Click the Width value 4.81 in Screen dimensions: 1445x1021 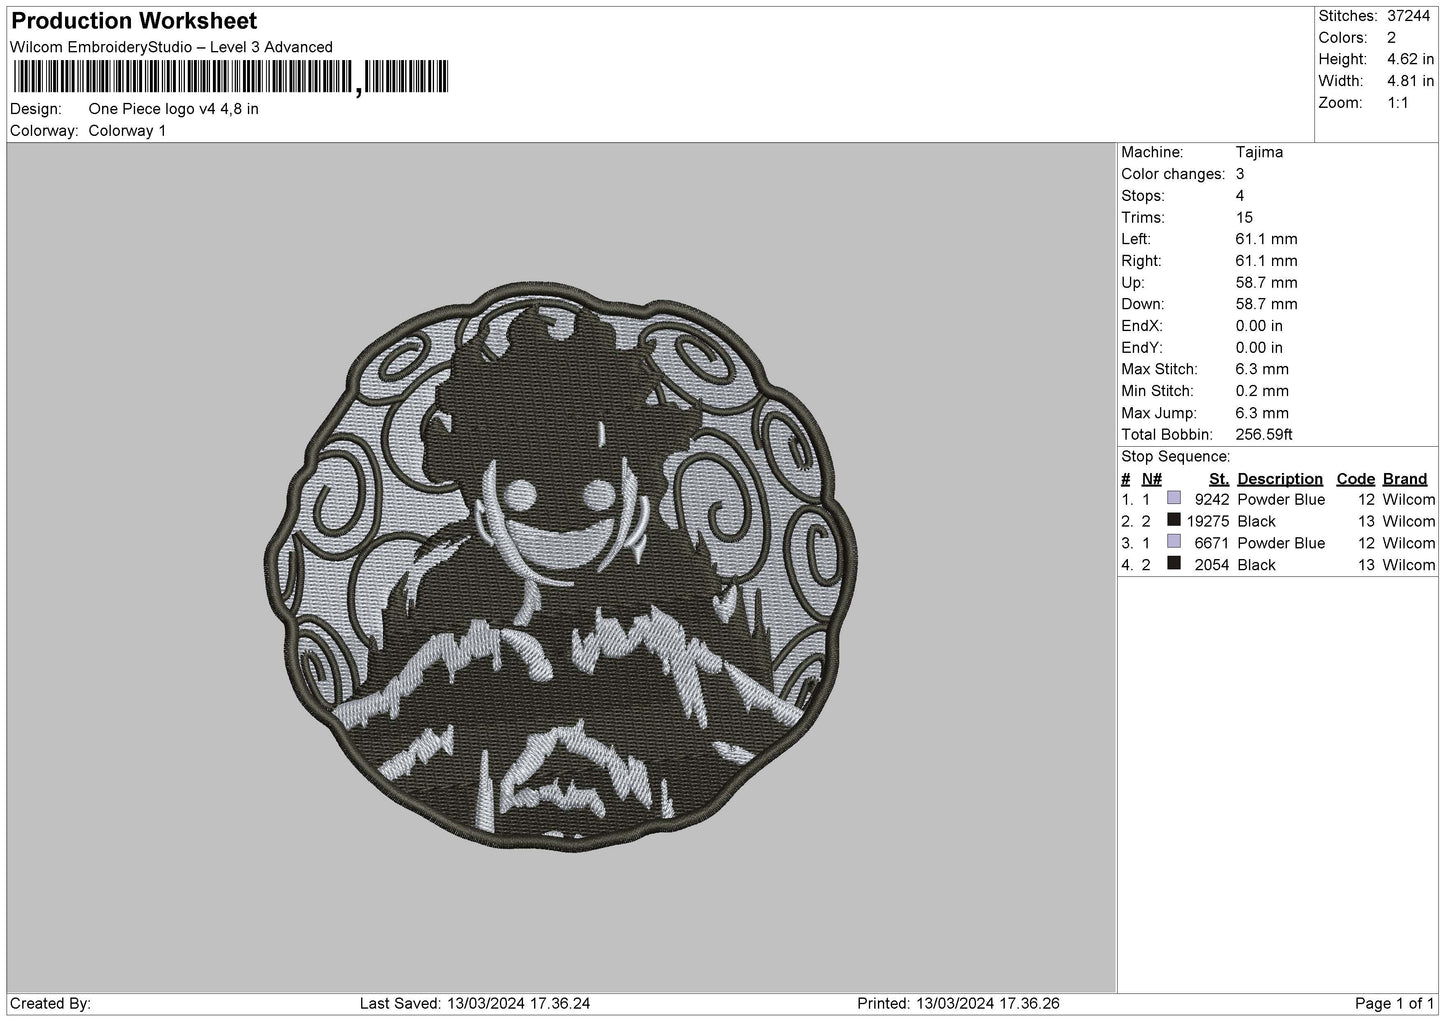tap(1410, 81)
